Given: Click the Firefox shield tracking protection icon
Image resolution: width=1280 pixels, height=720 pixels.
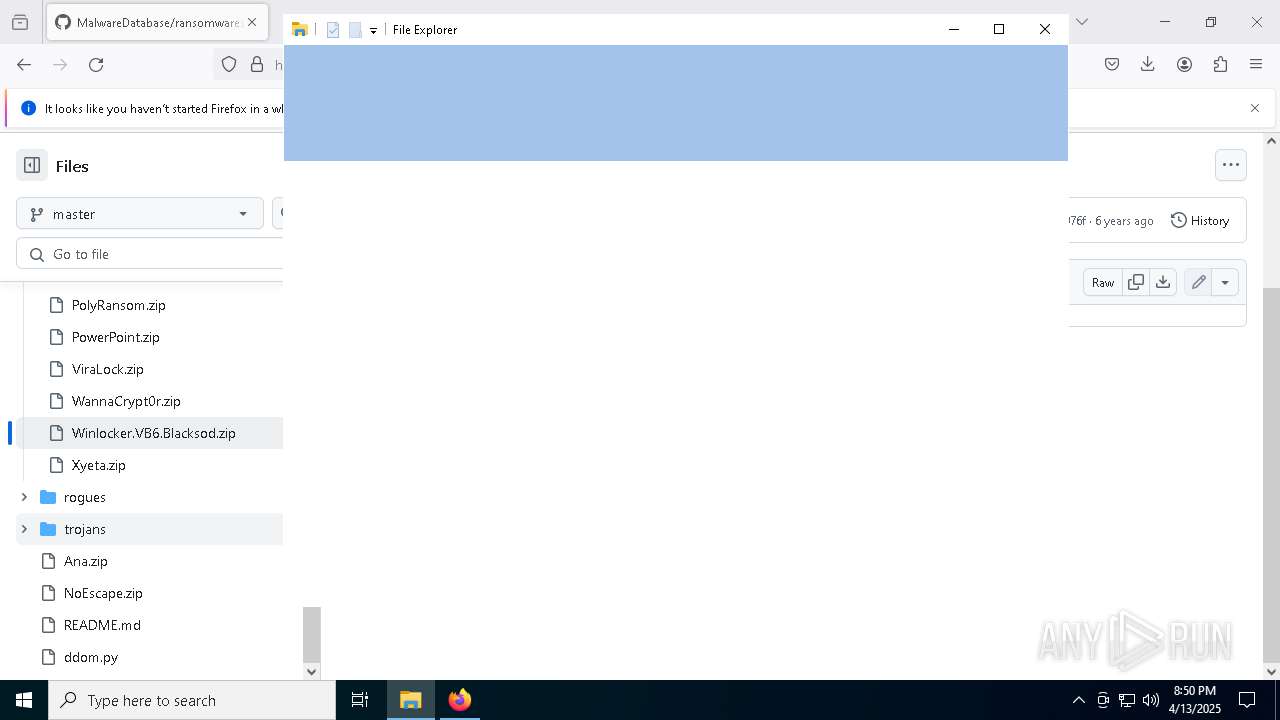Looking at the screenshot, I should point(229,64).
